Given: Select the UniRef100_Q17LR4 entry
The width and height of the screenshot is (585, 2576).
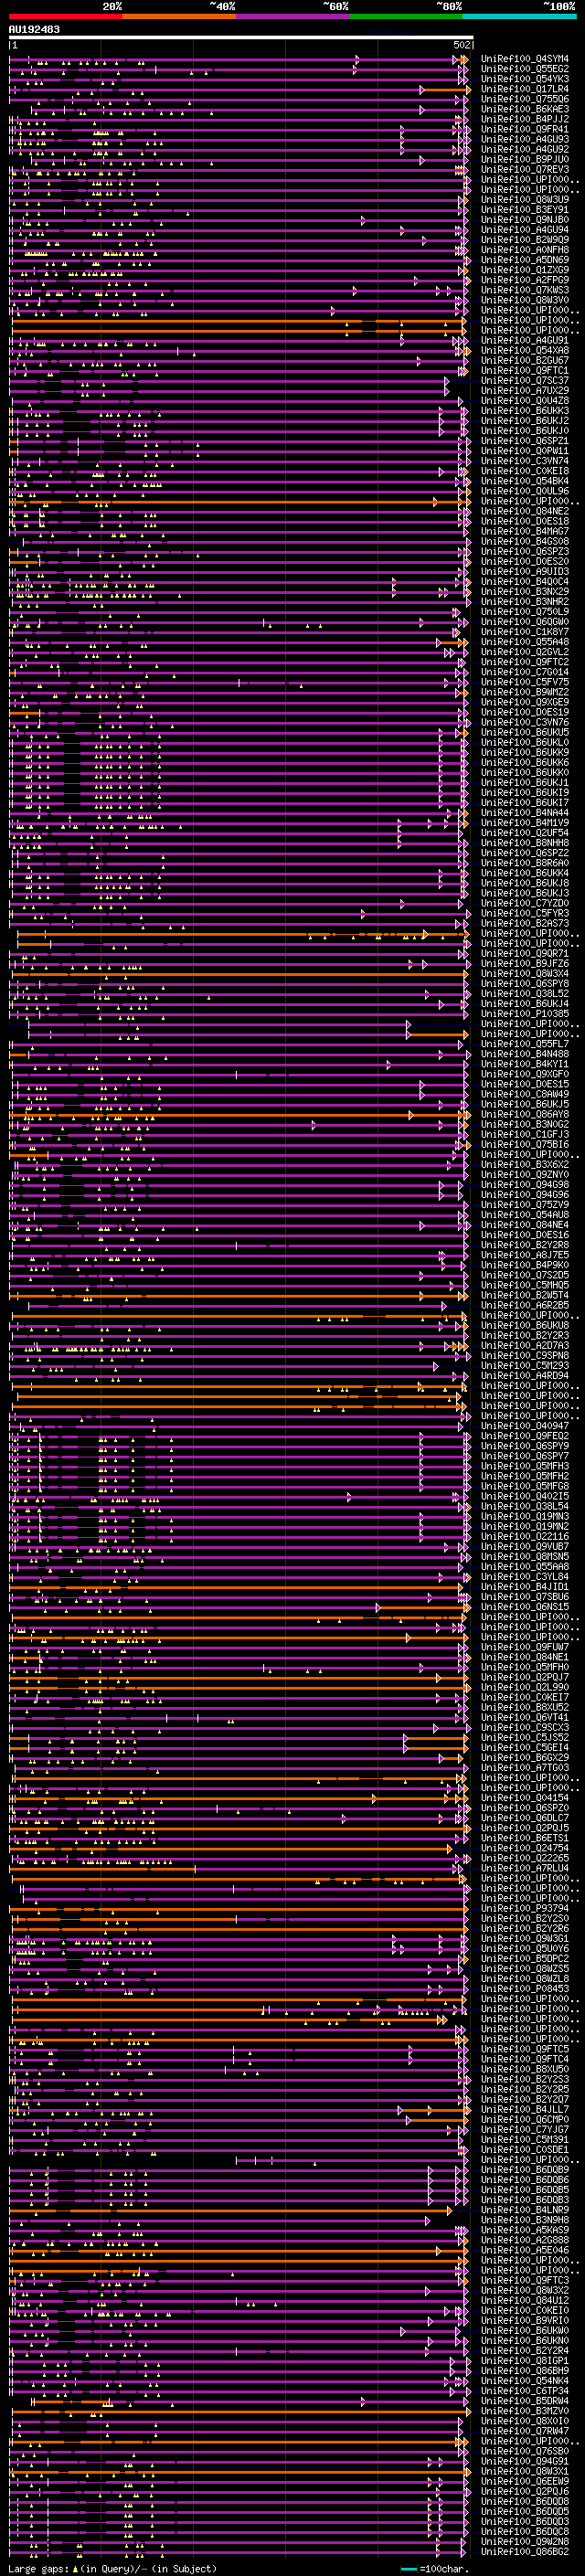Looking at the screenshot, I should pos(525,89).
